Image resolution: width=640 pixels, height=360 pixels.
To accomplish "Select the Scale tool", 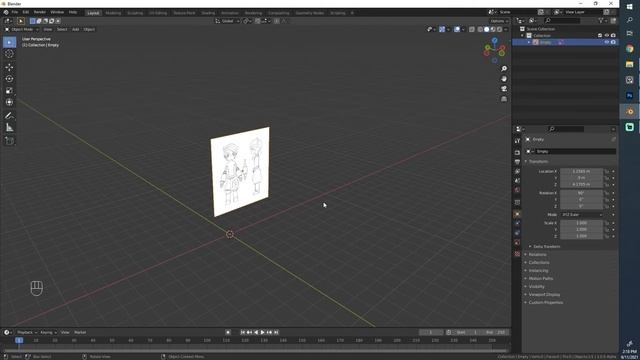I will click(9, 91).
